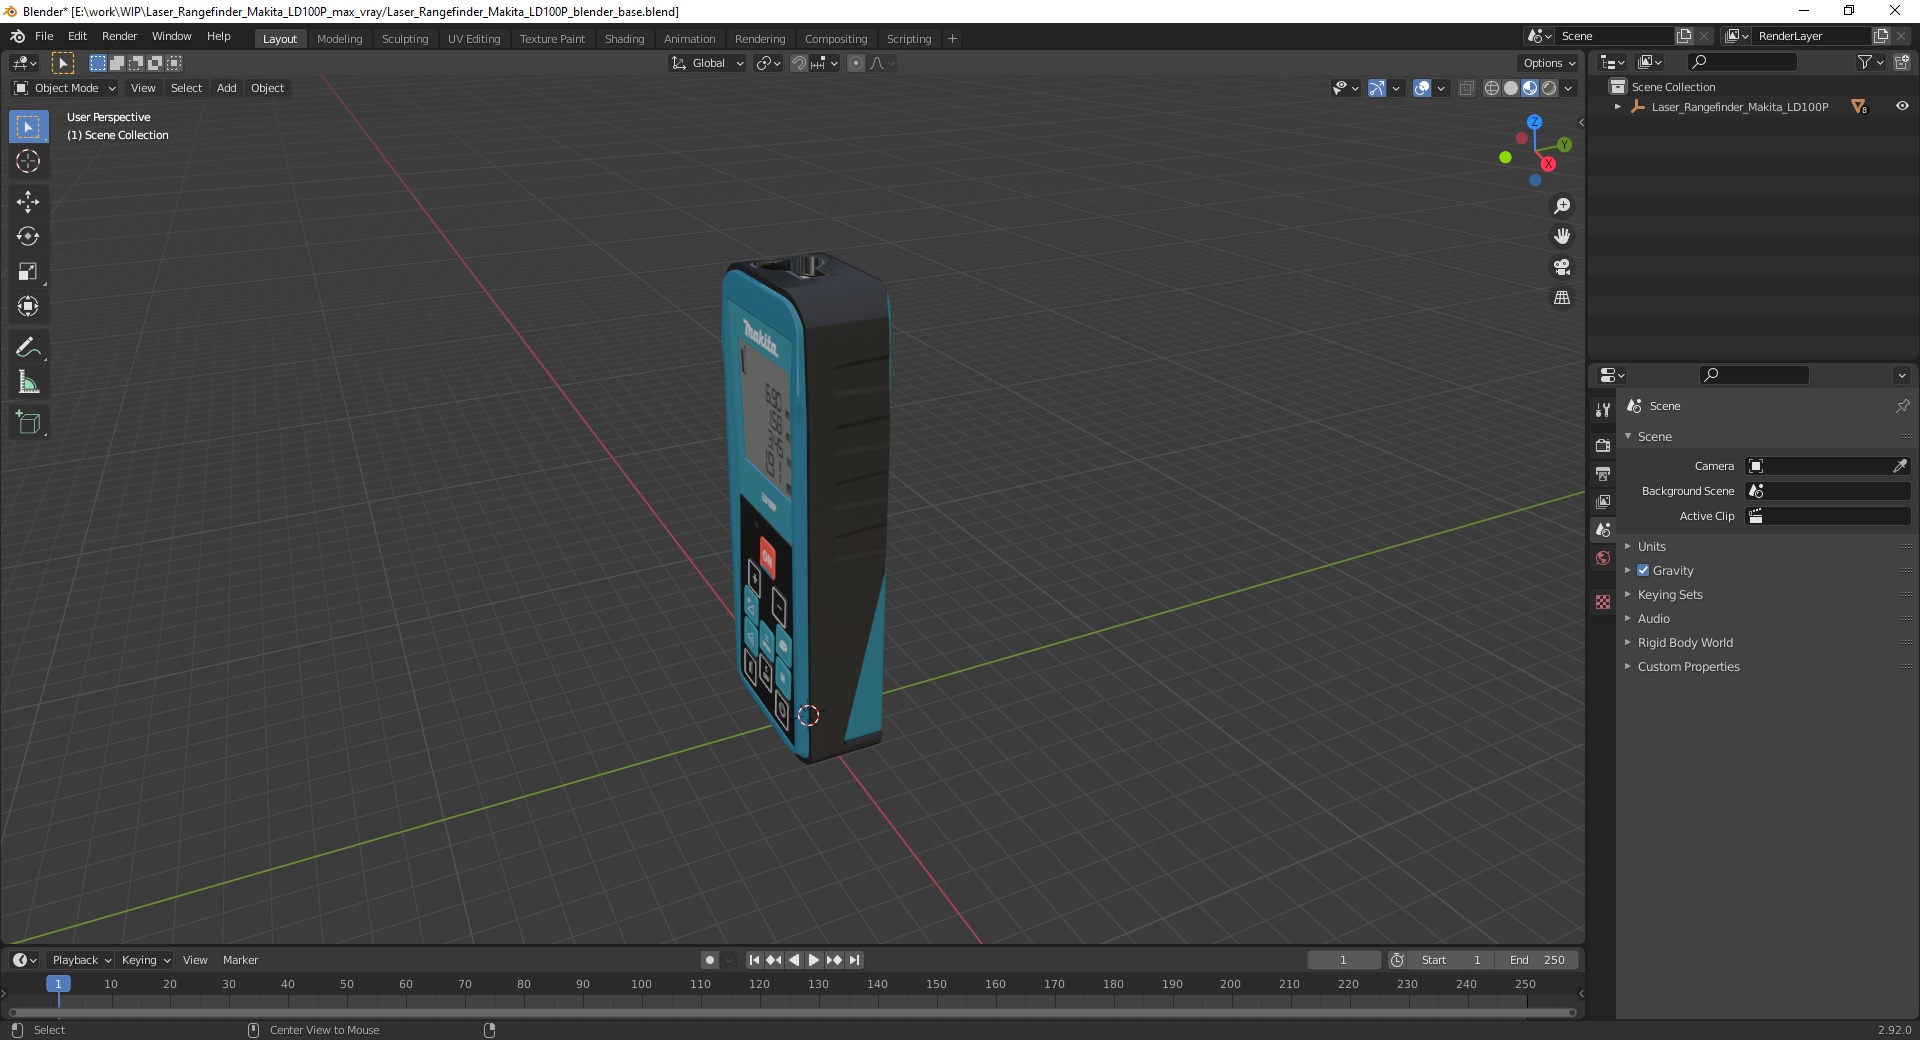Toggle proportional editing
Viewport: 1920px width, 1040px height.
tap(856, 63)
